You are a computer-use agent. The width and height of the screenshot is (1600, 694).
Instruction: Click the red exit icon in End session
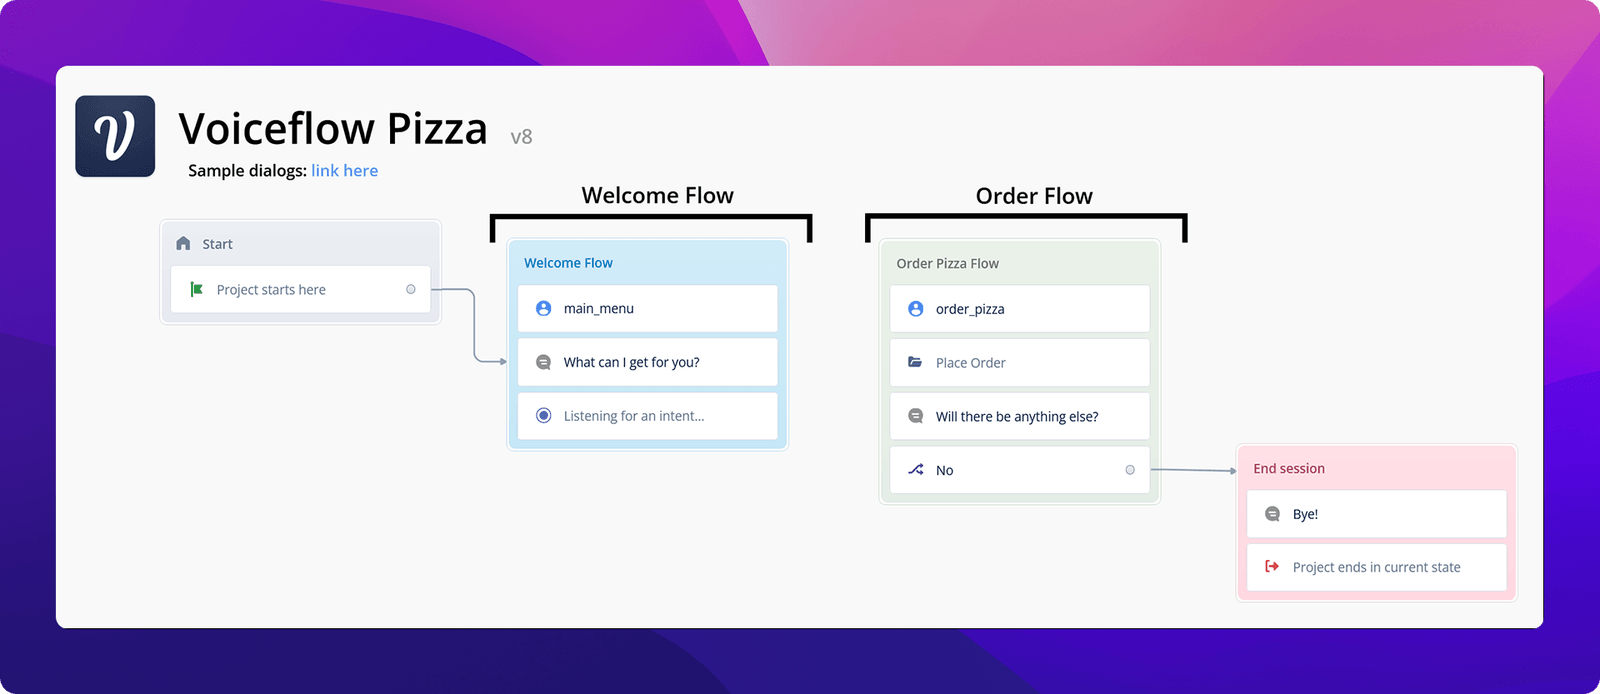point(1272,566)
